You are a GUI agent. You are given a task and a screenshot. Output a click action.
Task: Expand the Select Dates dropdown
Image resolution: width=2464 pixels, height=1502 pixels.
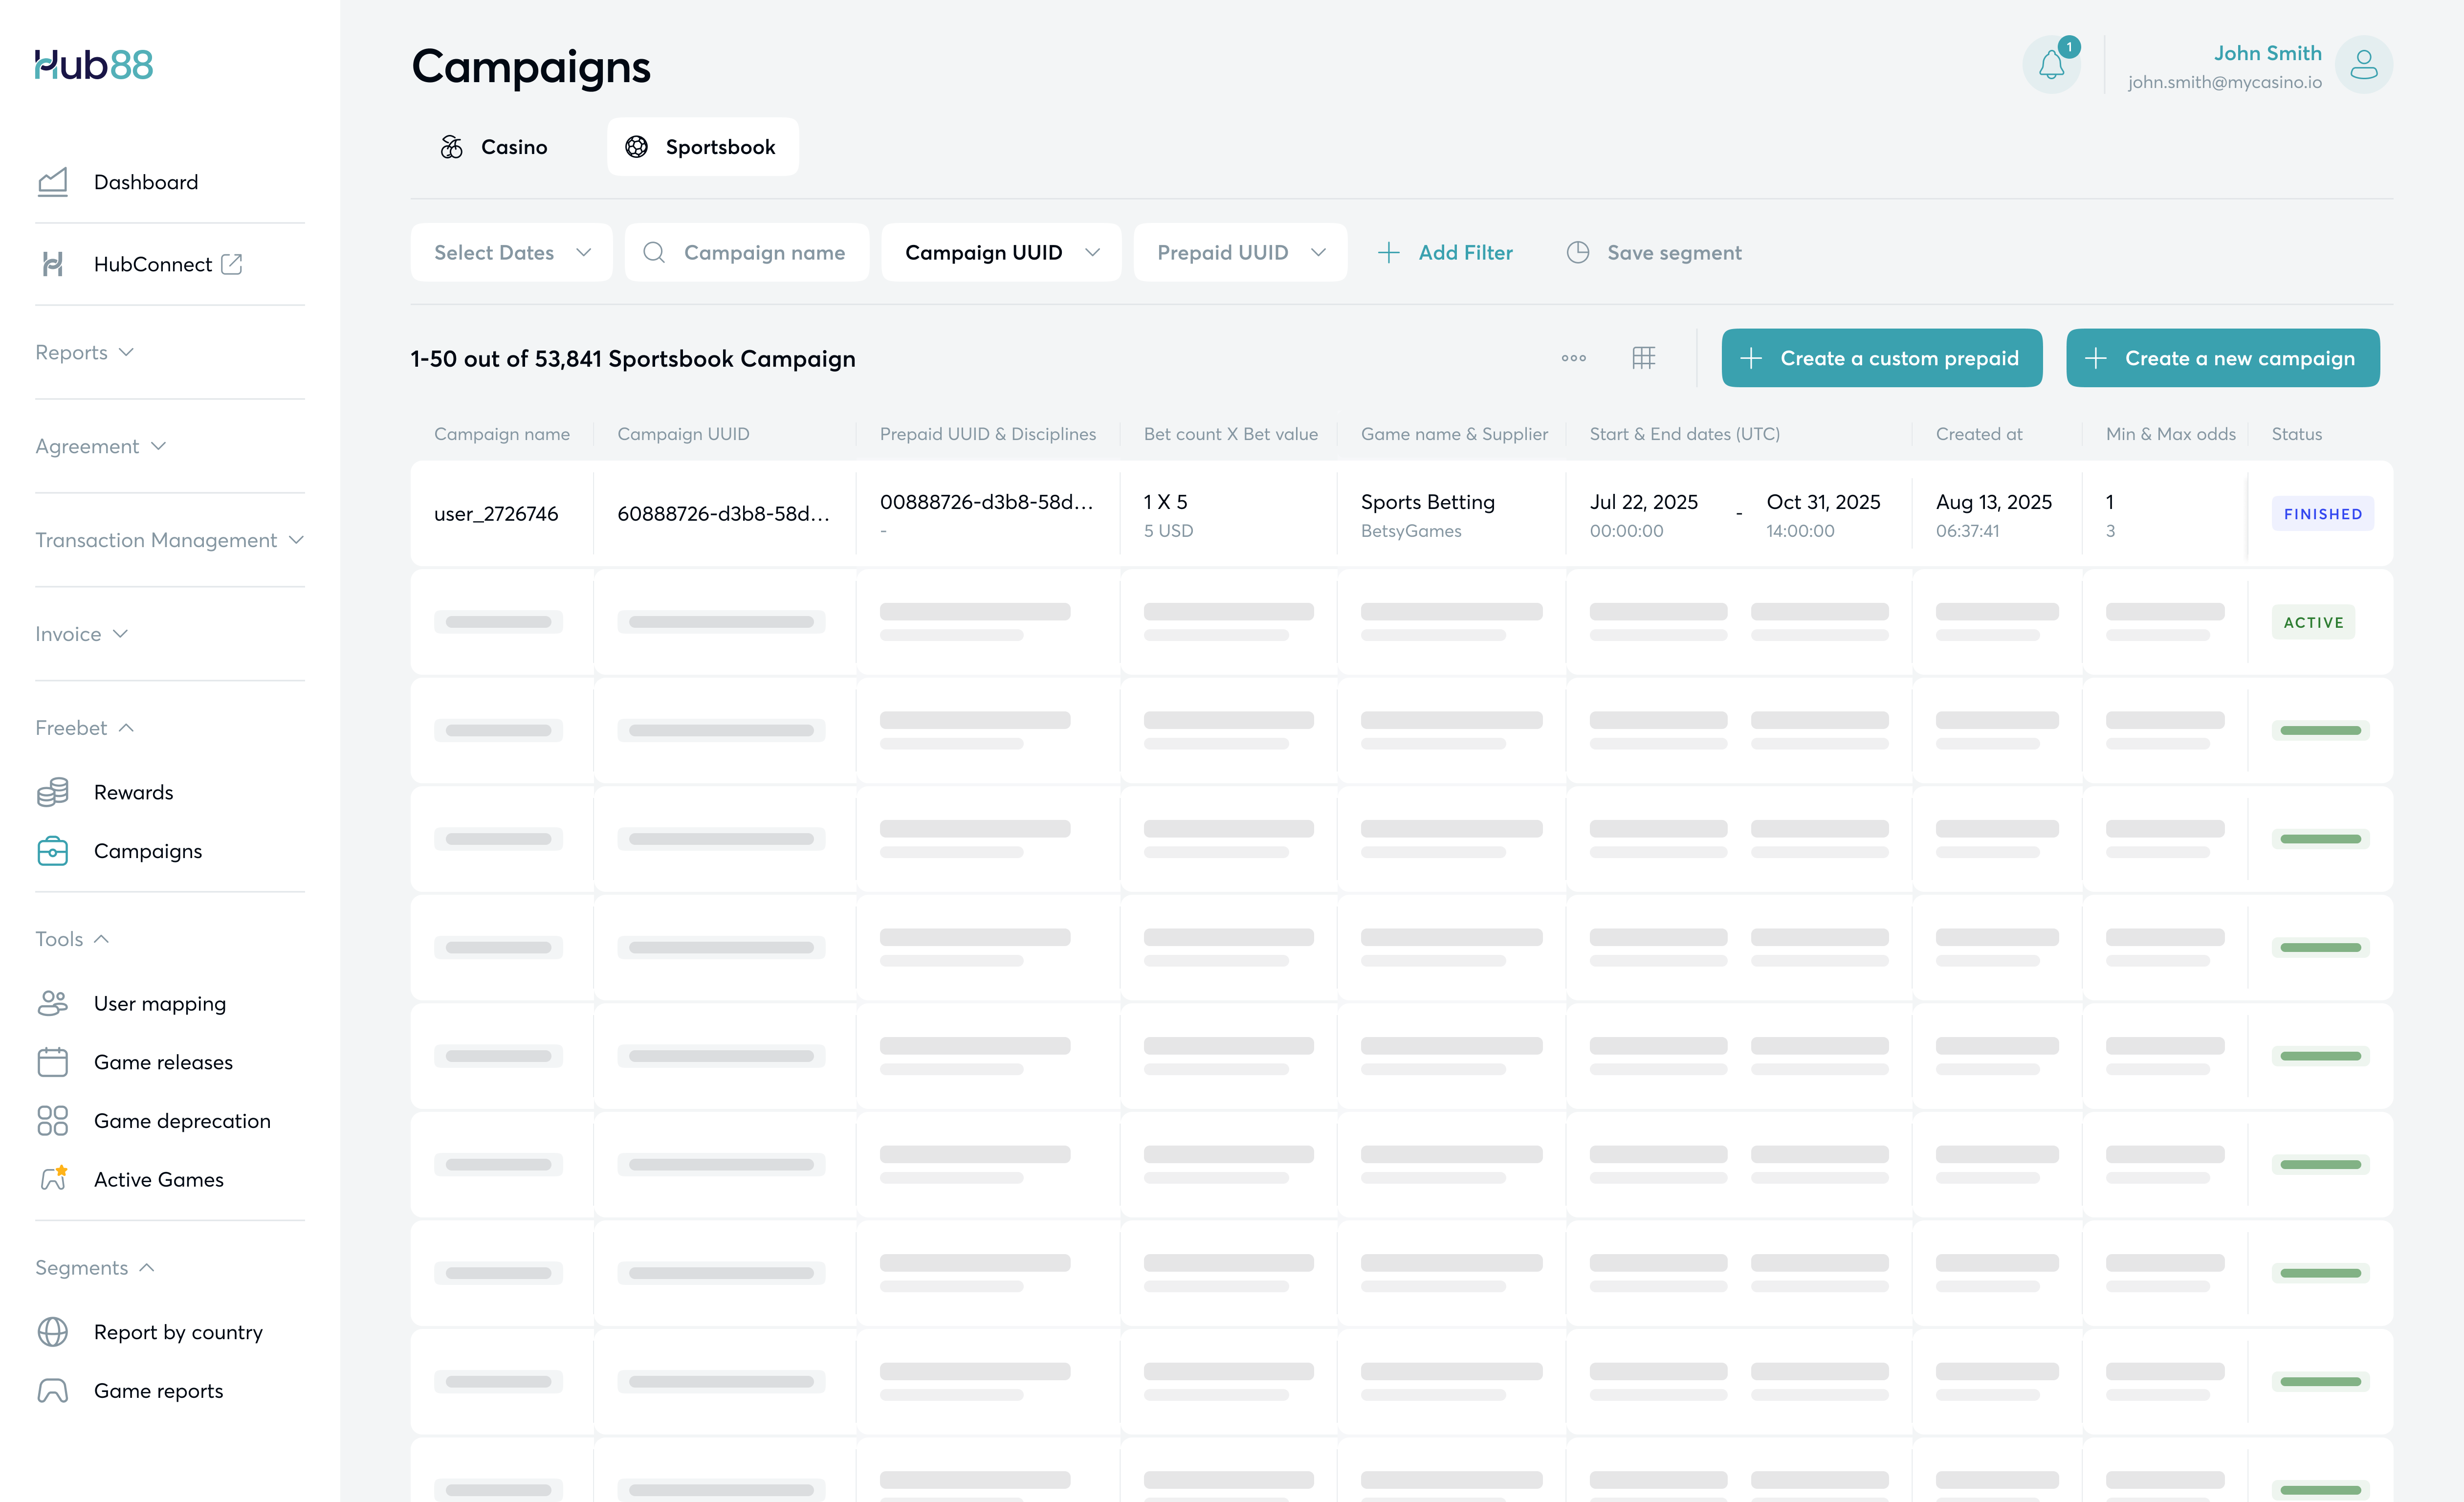point(511,253)
